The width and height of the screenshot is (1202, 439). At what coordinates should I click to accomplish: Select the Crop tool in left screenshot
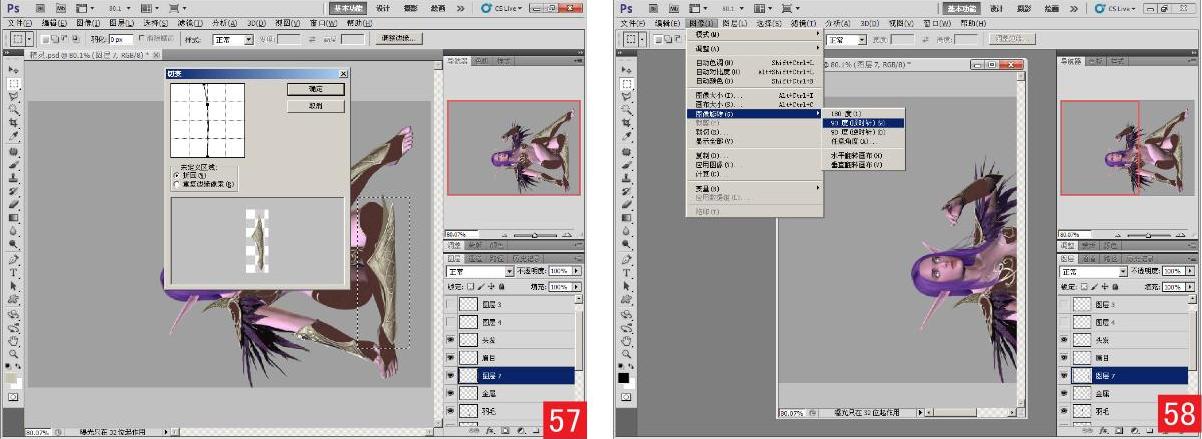pos(14,123)
